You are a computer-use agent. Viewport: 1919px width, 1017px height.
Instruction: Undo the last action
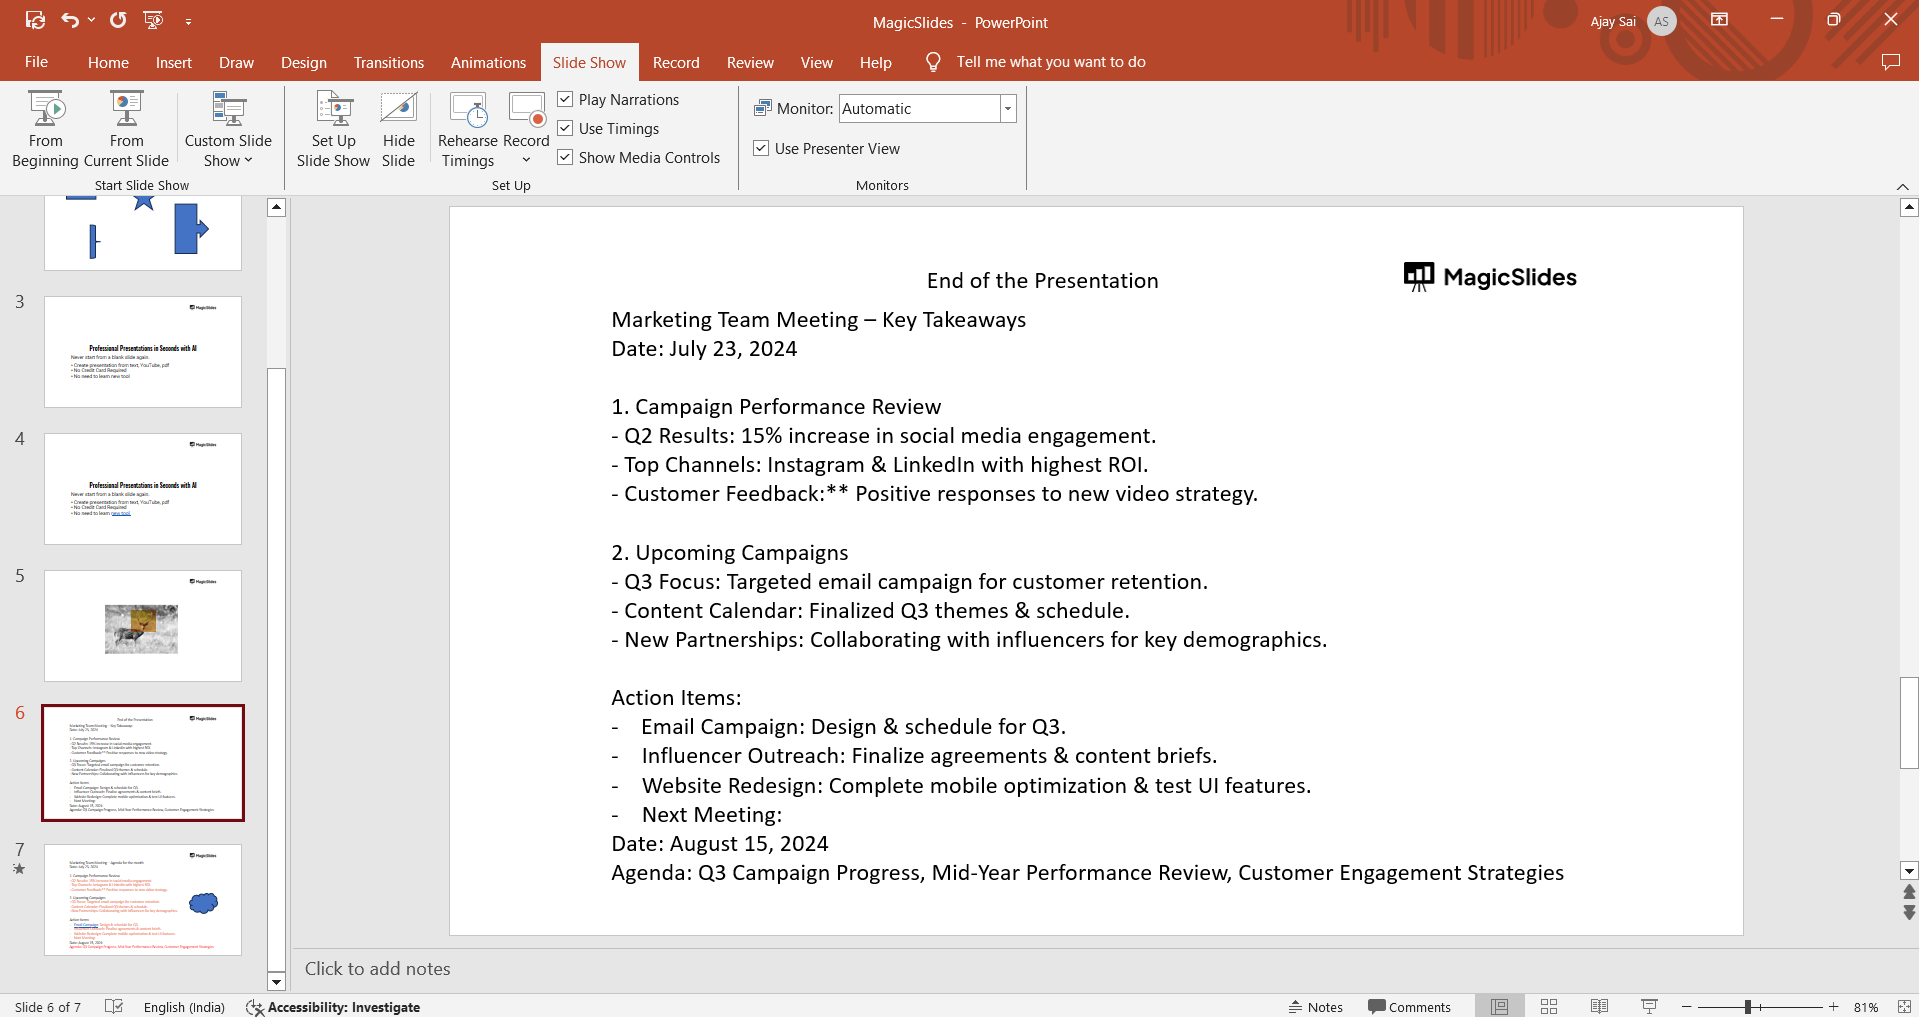tap(70, 20)
